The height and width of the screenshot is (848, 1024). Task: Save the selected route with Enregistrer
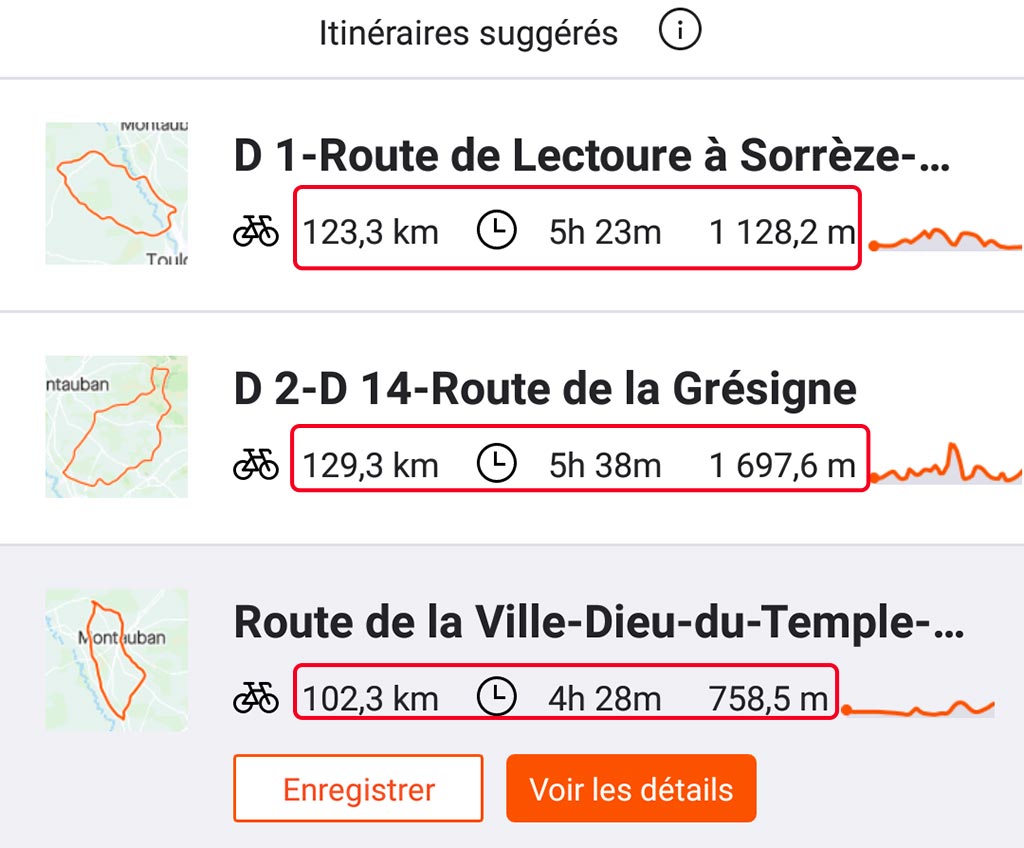[358, 789]
